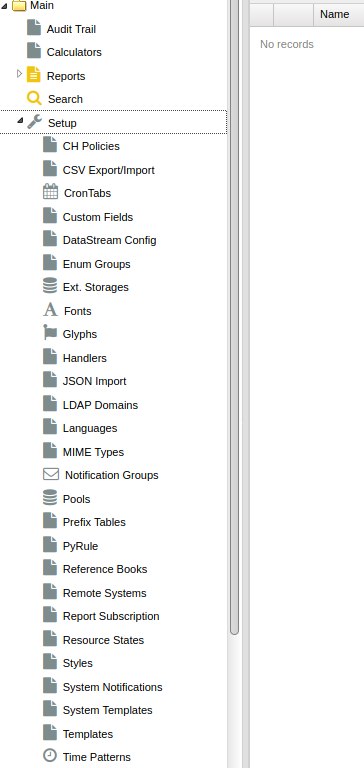Expand the Reports tree node arrow
The height and width of the screenshot is (768, 364).
[20, 74]
